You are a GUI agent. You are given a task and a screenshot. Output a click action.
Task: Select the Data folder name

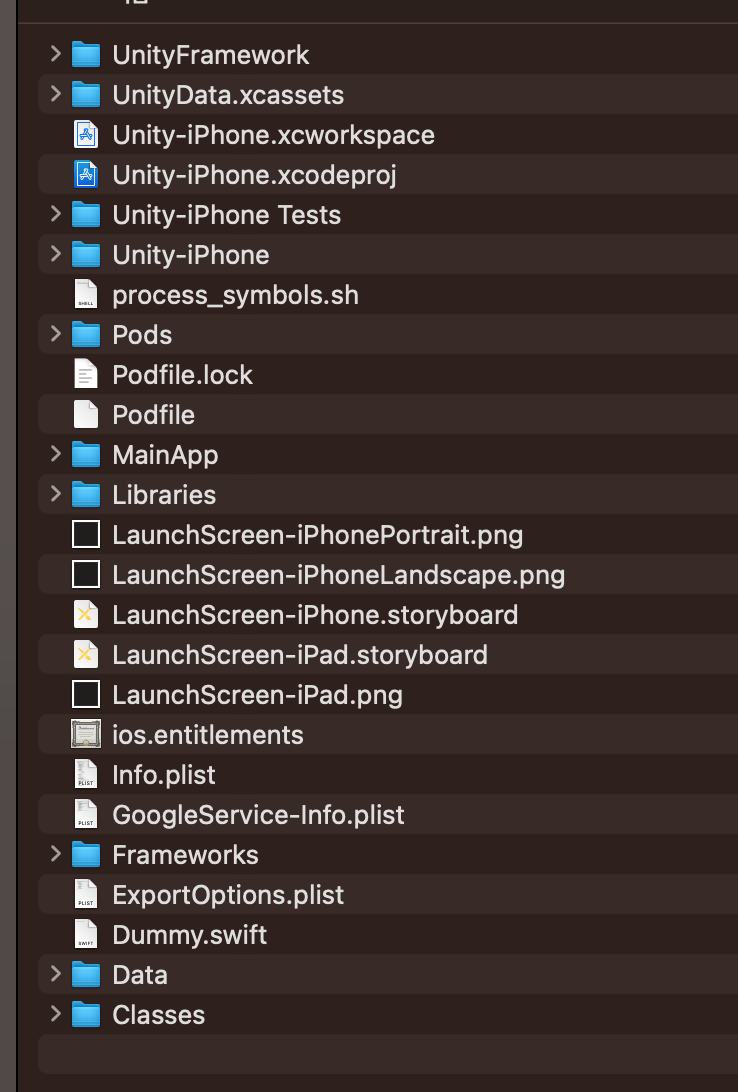pyautogui.click(x=140, y=975)
